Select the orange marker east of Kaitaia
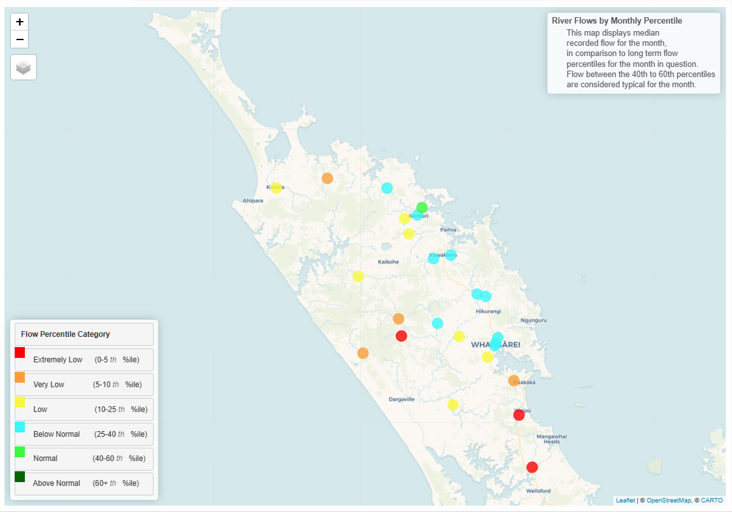The width and height of the screenshot is (732, 512). point(327,178)
